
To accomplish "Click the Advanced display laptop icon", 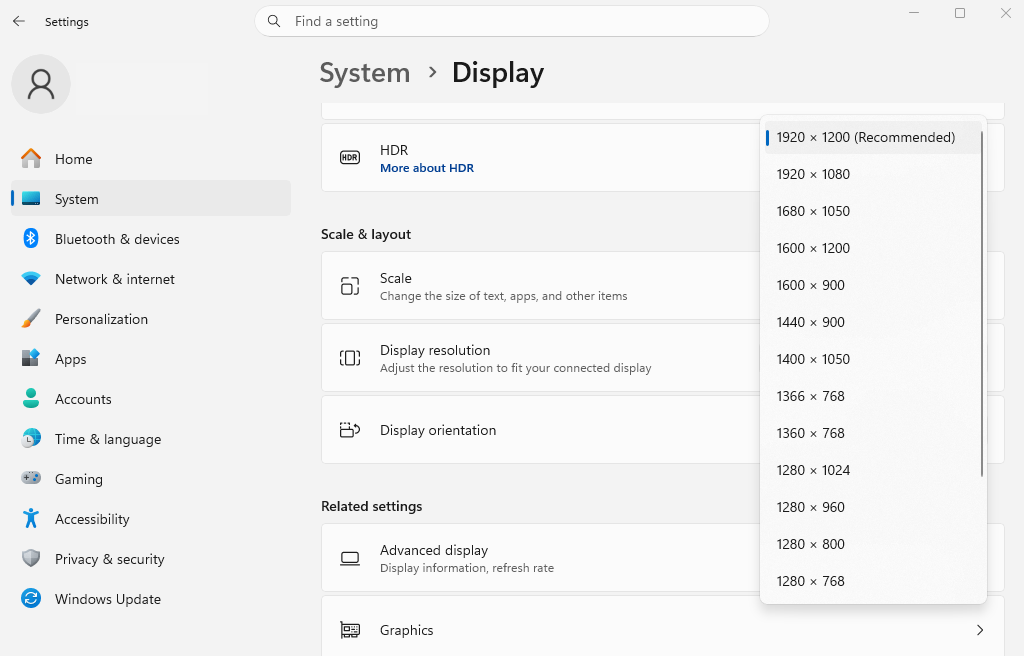I will (x=350, y=559).
